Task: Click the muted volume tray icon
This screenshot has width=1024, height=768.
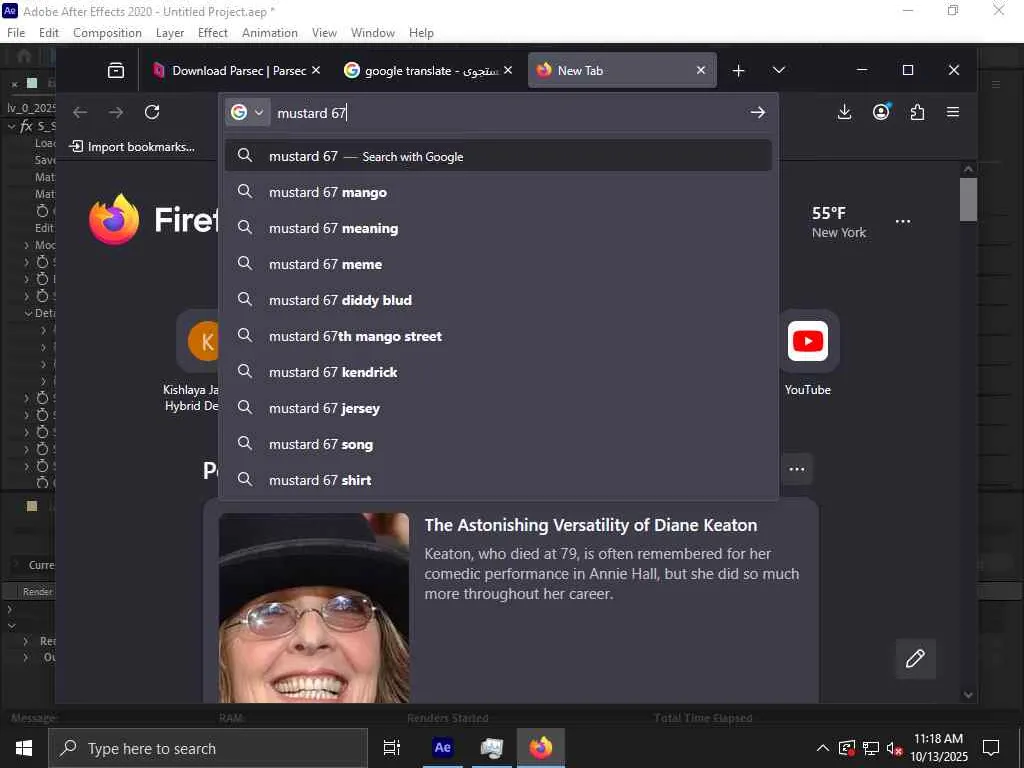Action: [x=893, y=748]
